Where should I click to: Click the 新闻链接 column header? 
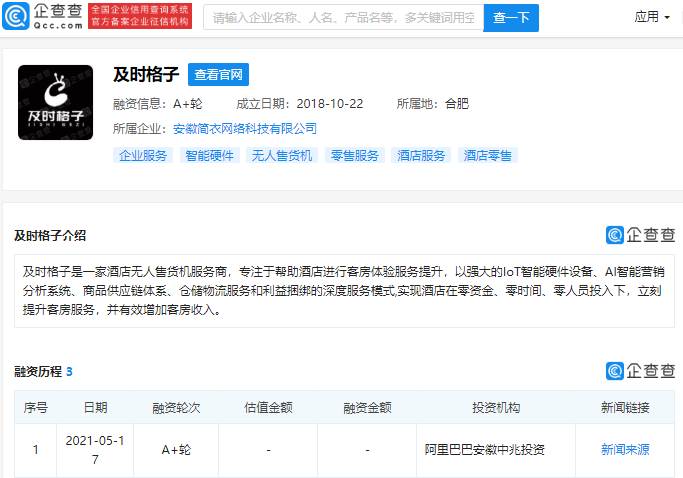(625, 408)
